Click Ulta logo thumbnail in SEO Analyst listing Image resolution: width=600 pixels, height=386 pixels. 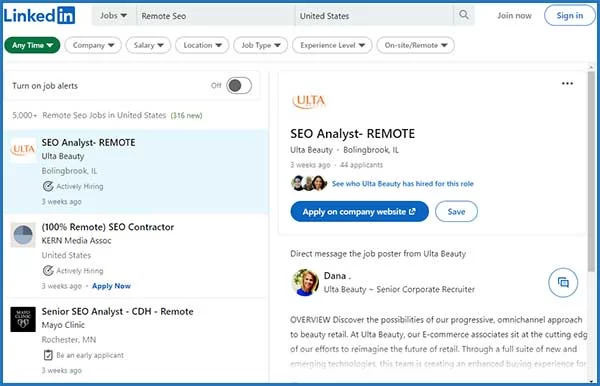[23, 150]
